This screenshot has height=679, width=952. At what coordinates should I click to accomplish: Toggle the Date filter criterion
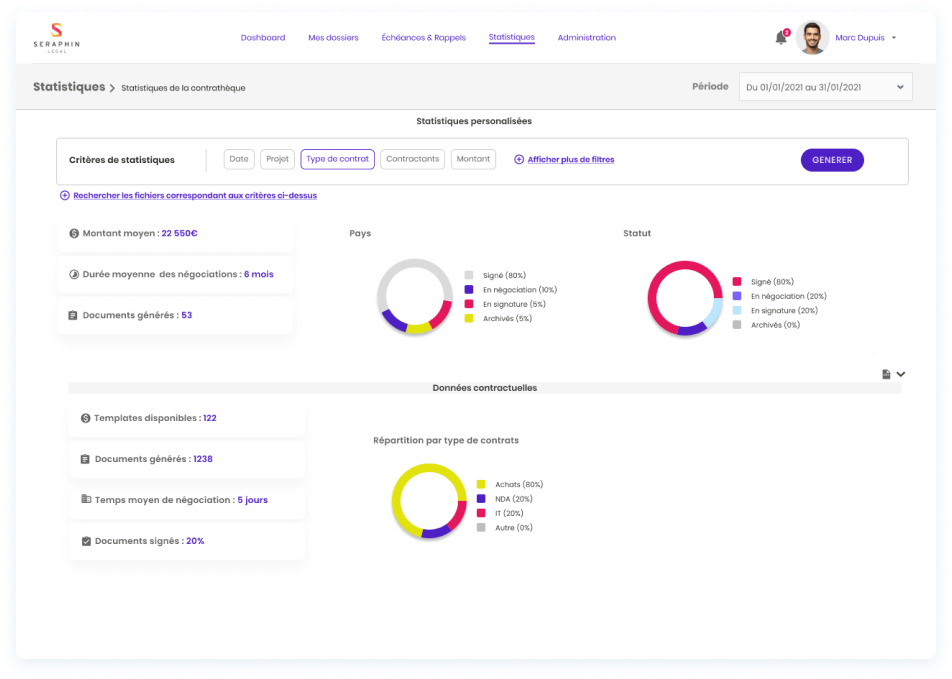click(x=238, y=158)
